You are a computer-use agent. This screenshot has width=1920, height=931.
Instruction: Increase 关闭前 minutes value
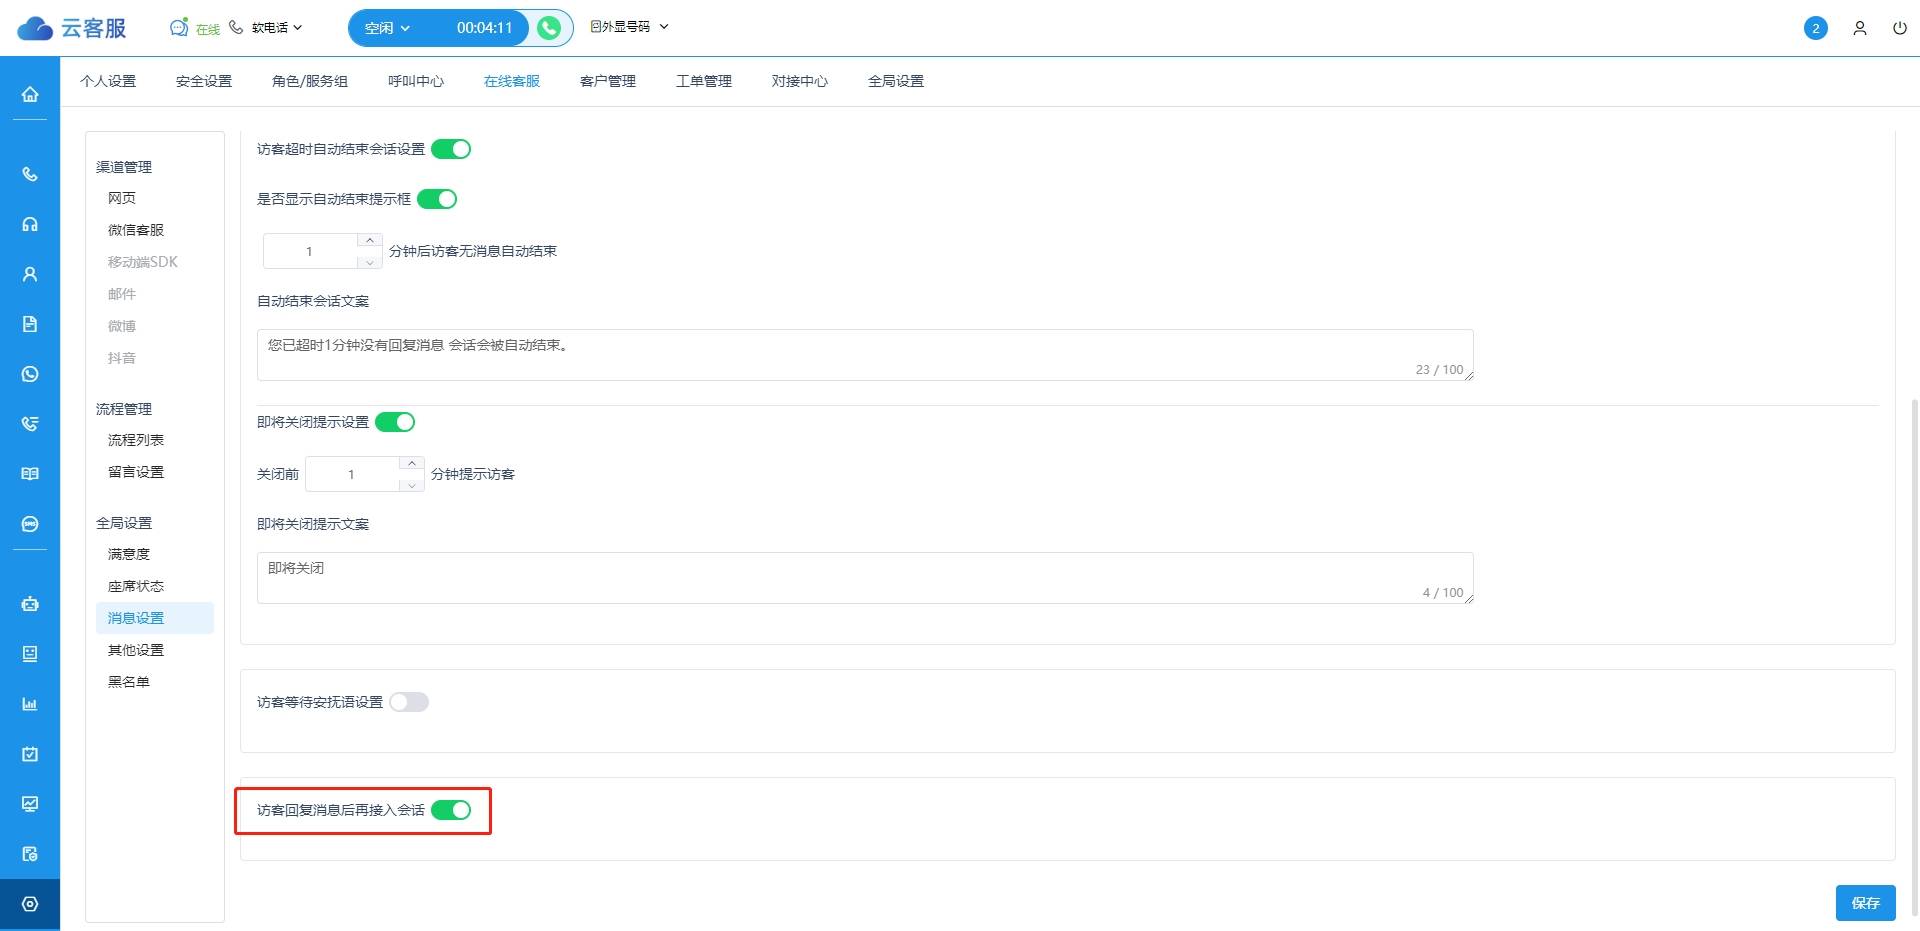click(x=412, y=464)
